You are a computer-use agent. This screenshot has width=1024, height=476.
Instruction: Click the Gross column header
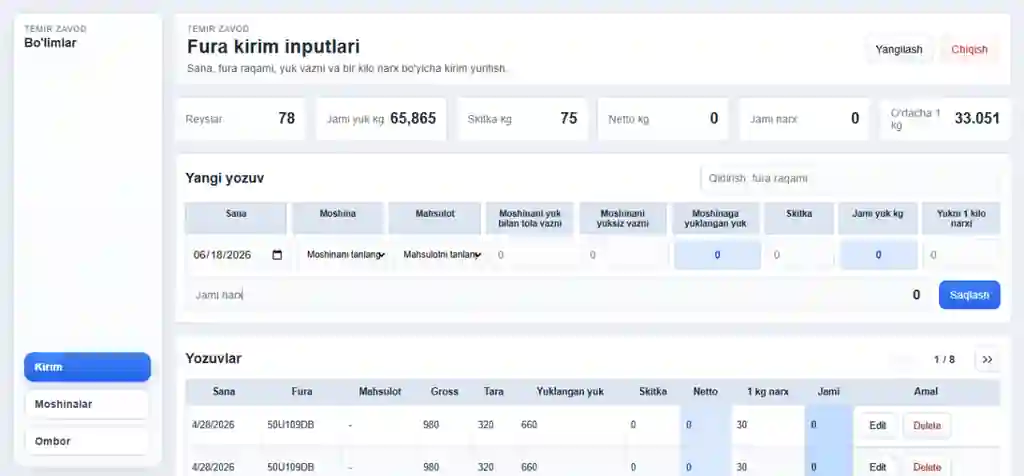[445, 392]
